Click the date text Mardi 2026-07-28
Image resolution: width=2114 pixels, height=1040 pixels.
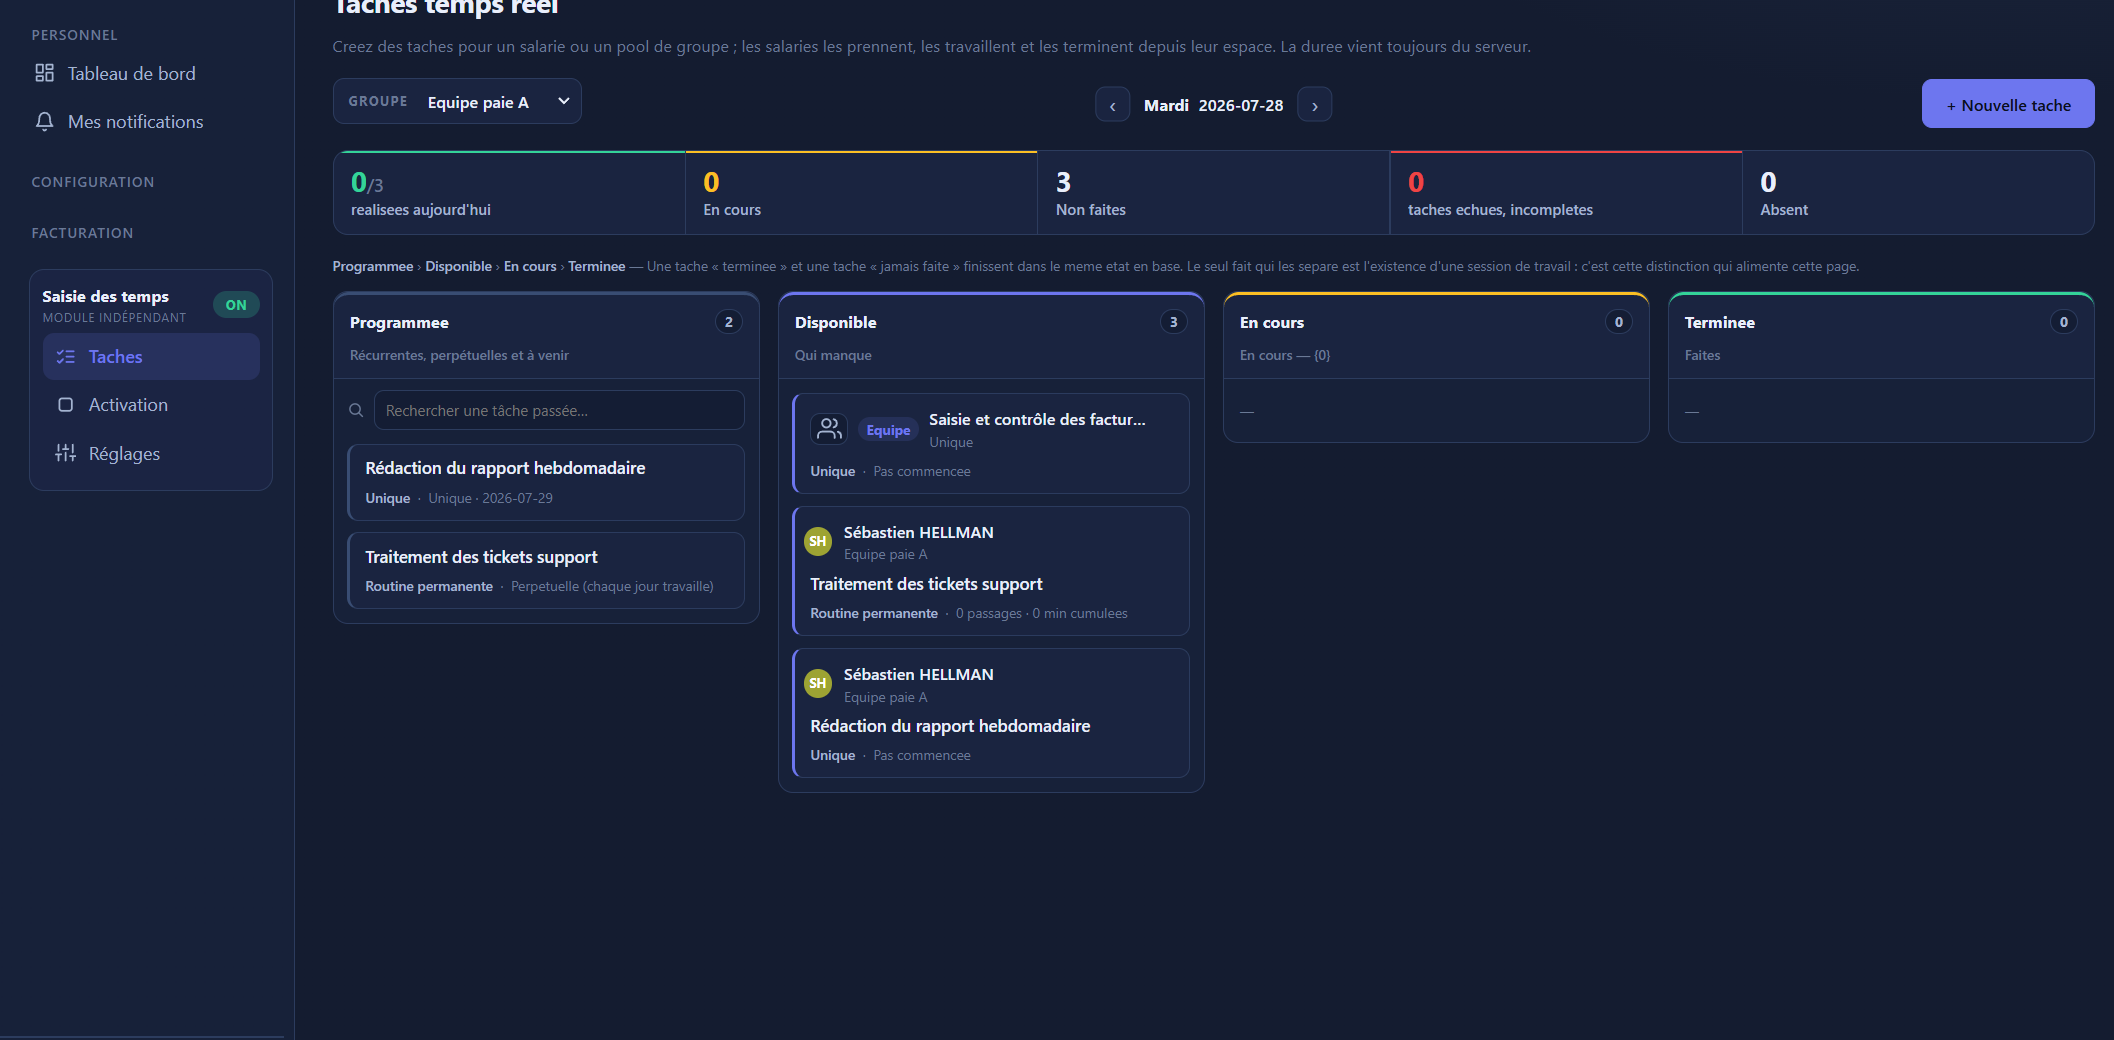(x=1213, y=105)
